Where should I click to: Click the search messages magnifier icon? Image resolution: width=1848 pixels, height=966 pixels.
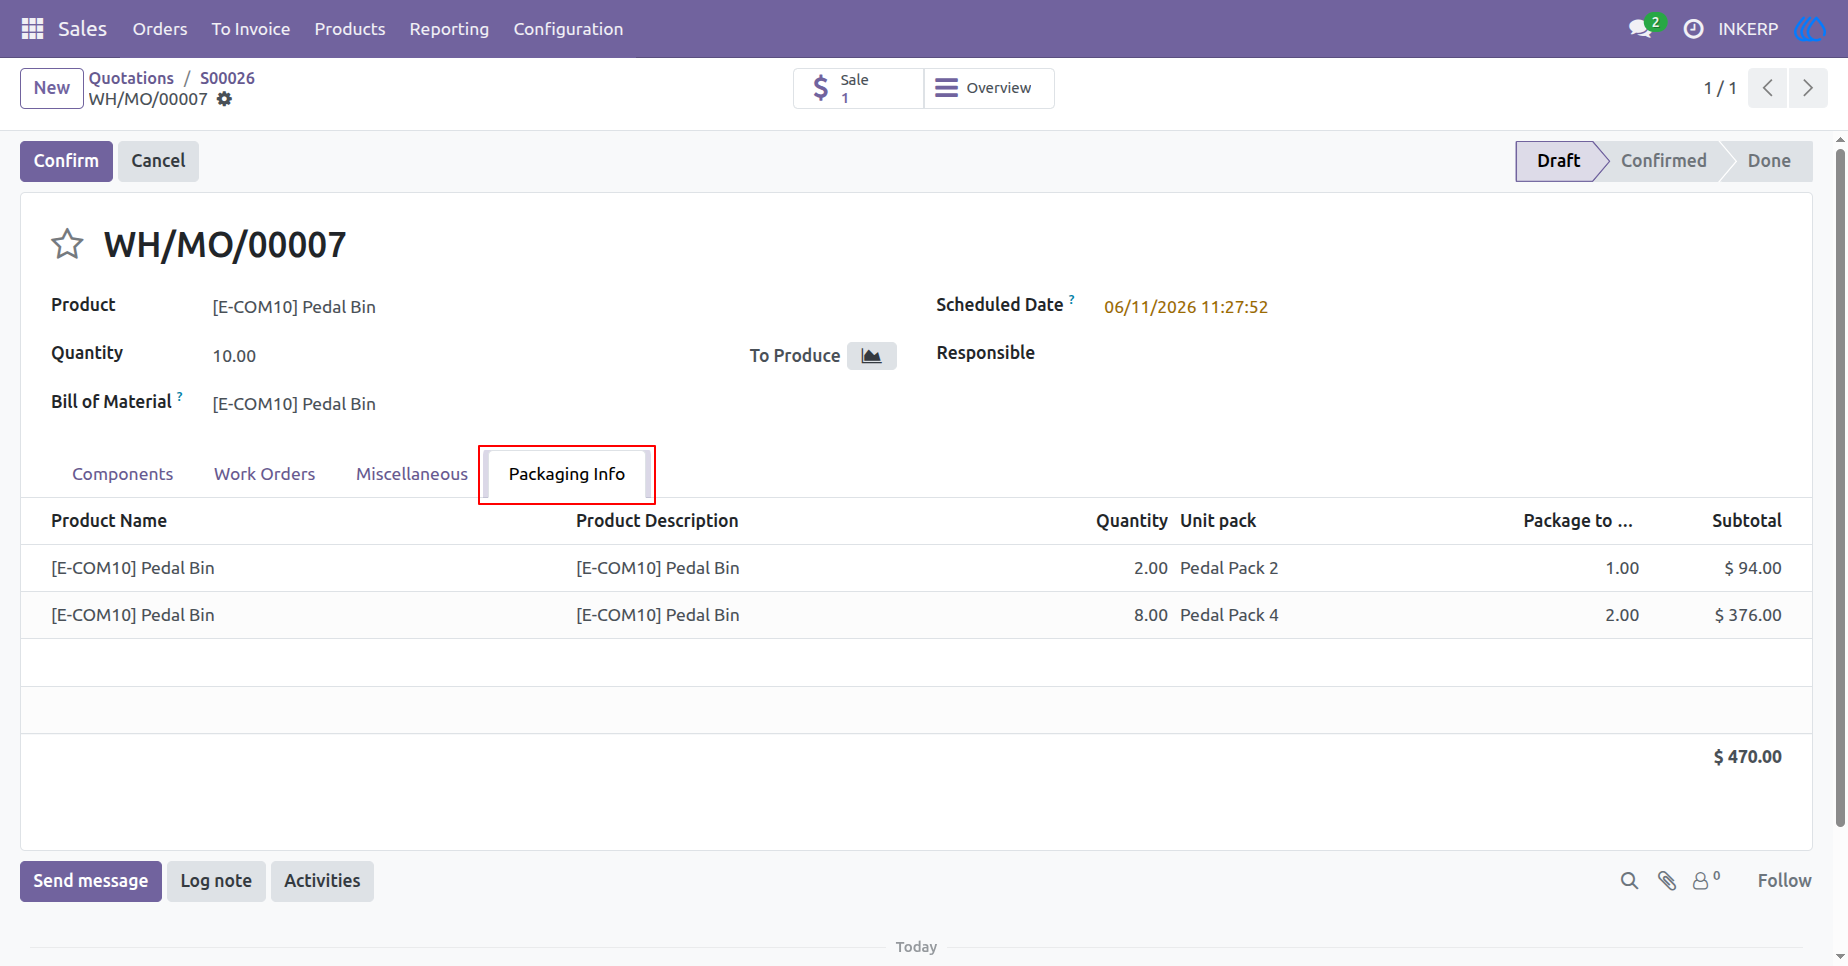pos(1629,881)
